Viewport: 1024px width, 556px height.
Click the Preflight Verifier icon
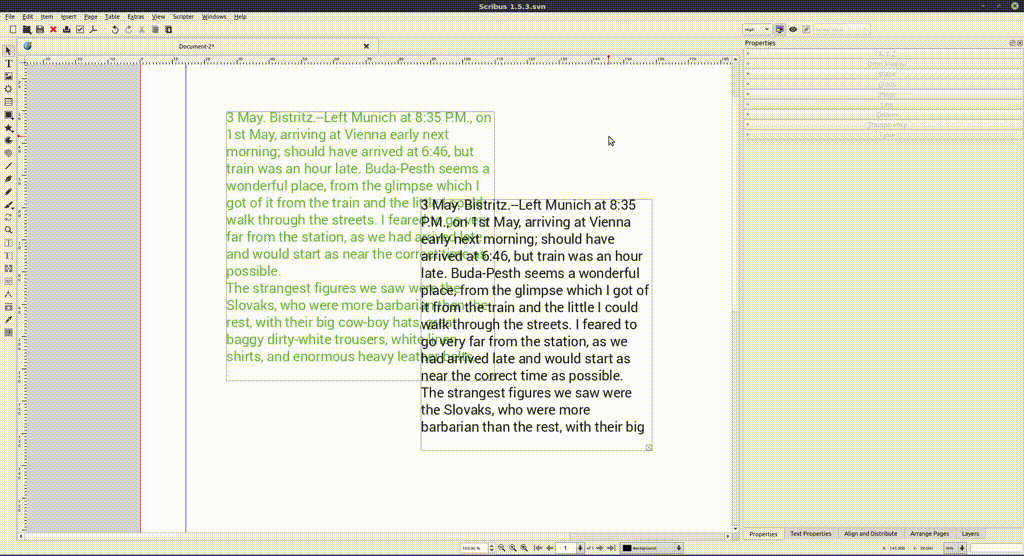(79, 30)
